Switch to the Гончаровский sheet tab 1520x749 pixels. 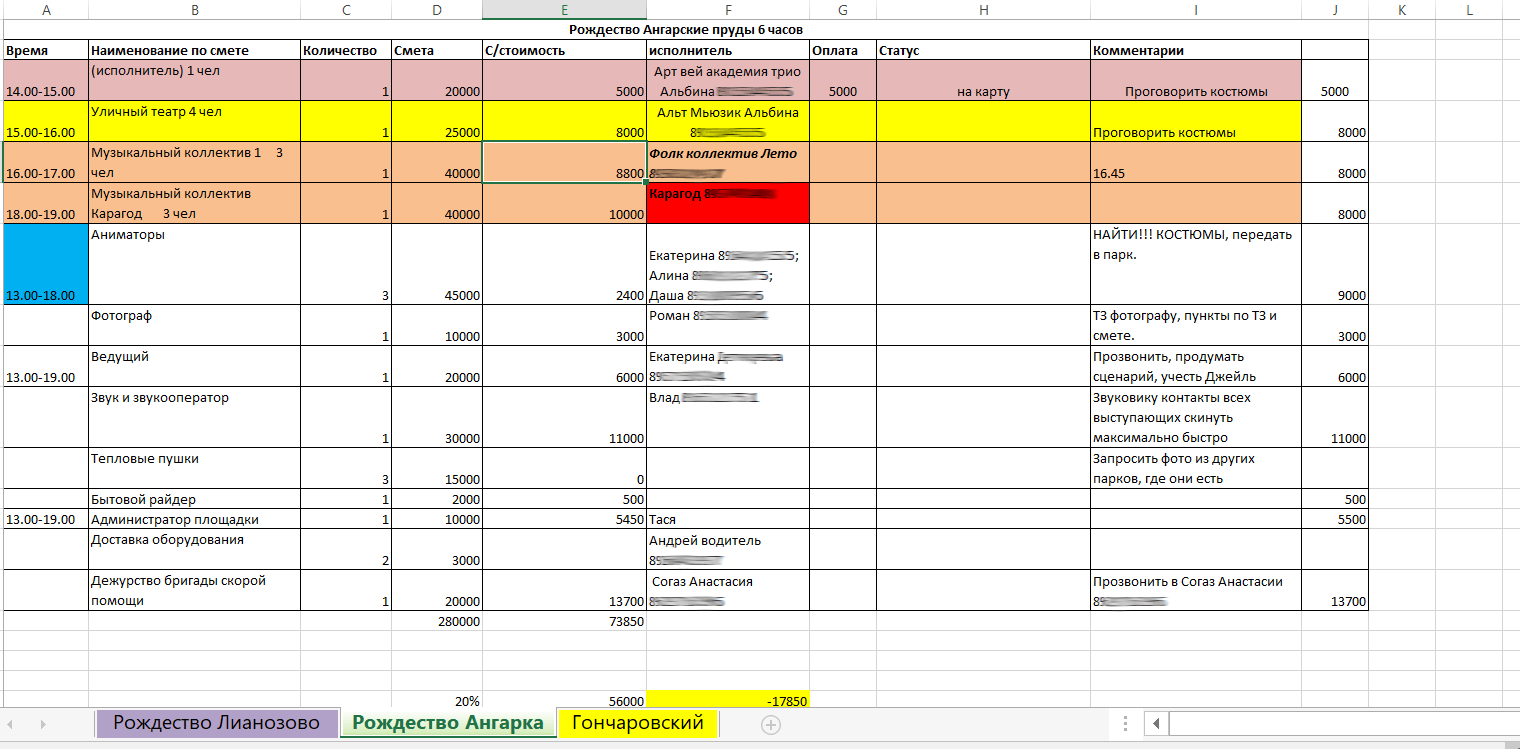[x=637, y=723]
